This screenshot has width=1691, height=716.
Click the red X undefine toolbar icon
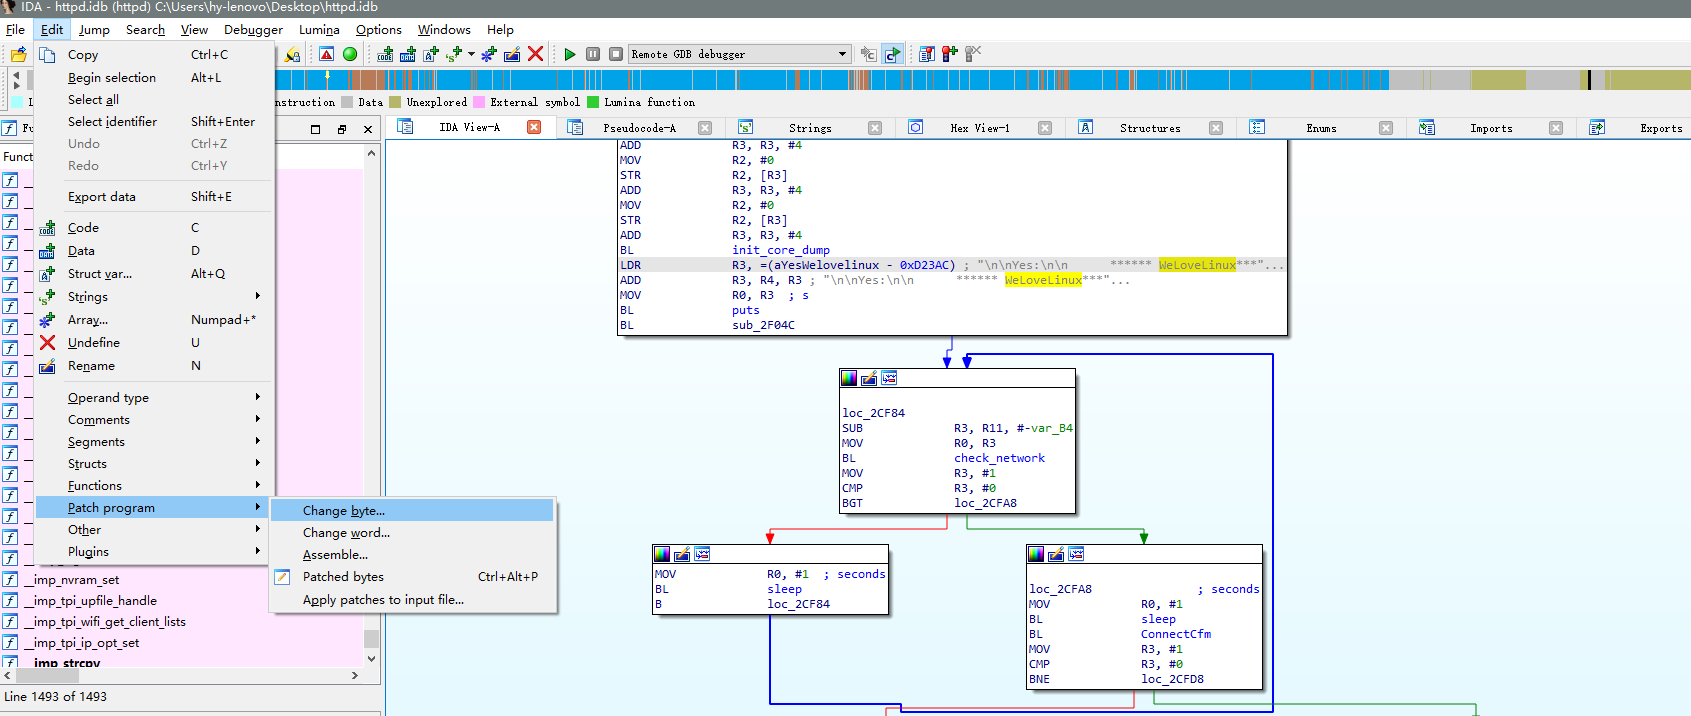(x=536, y=54)
